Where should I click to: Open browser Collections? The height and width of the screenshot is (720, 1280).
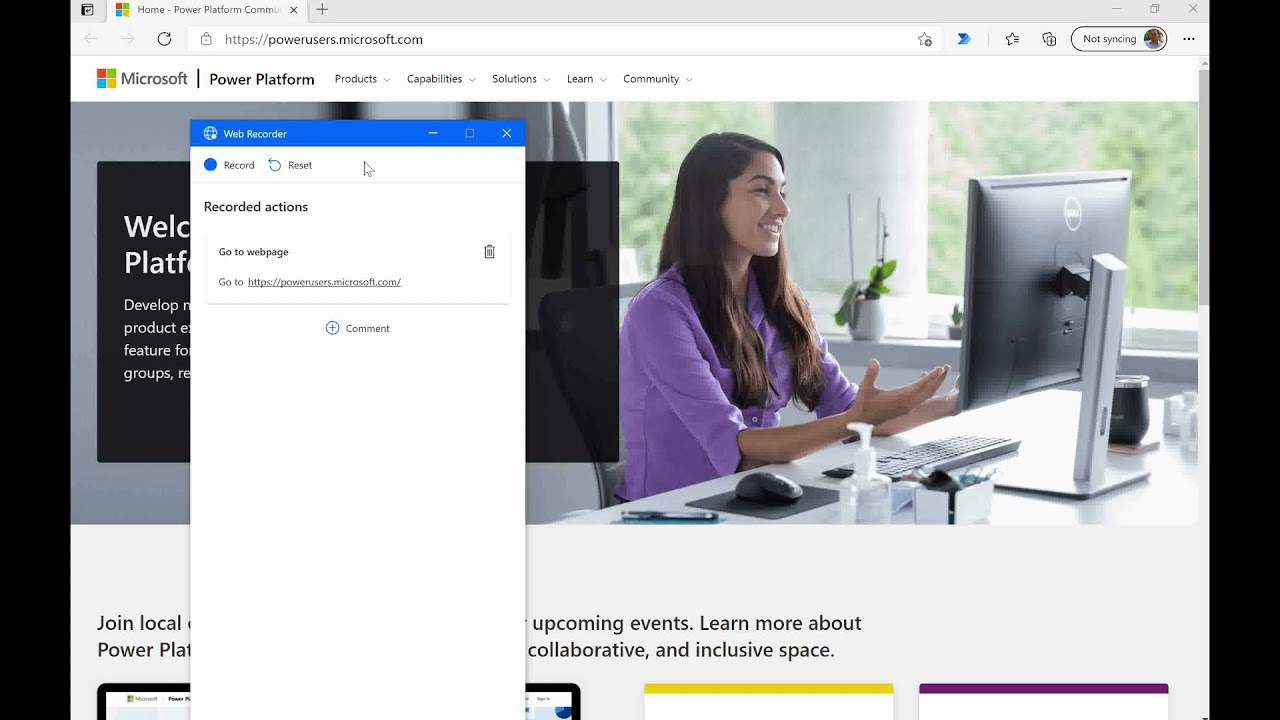(x=1049, y=39)
